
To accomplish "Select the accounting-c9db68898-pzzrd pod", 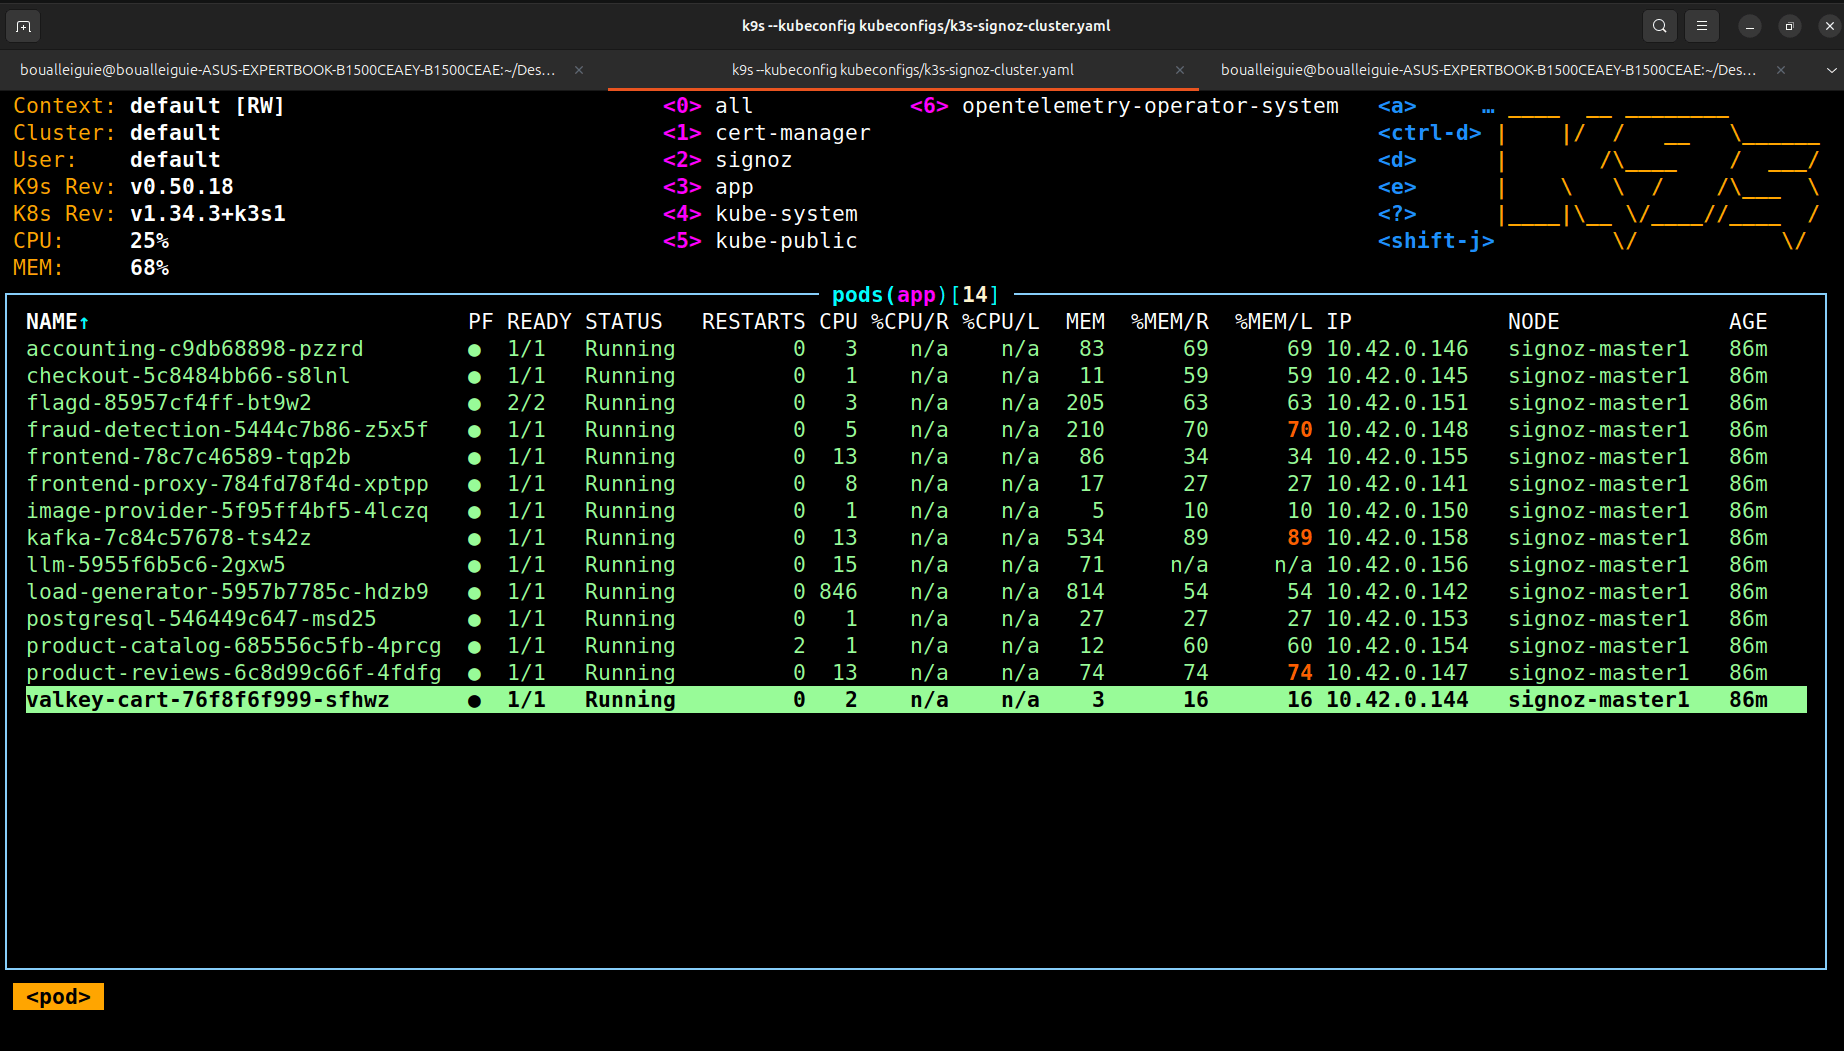I will point(916,349).
